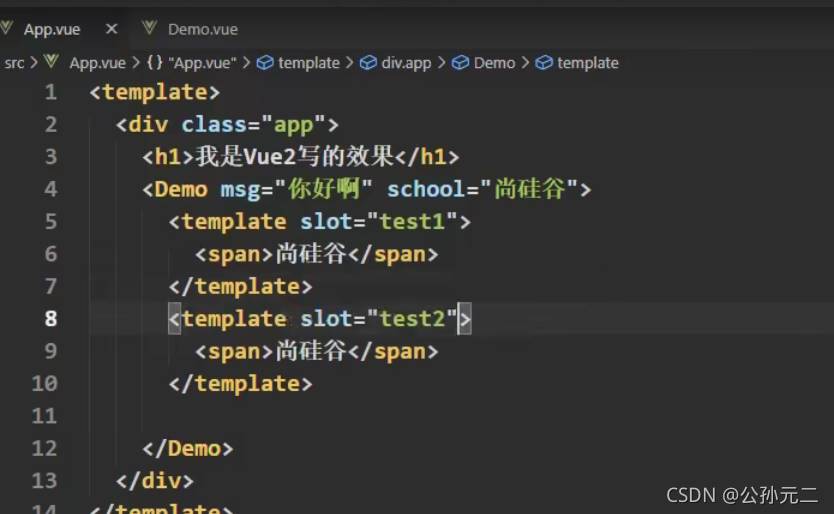This screenshot has height=514, width=834.
Task: Click closing </template> on line 7
Action: 240,286
